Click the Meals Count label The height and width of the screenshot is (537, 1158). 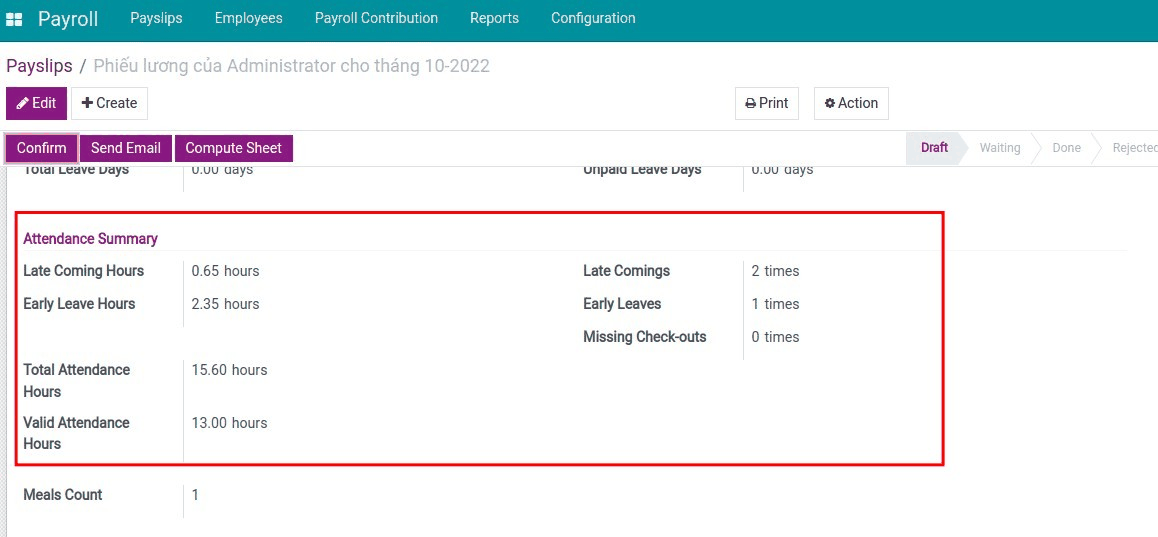pos(63,495)
